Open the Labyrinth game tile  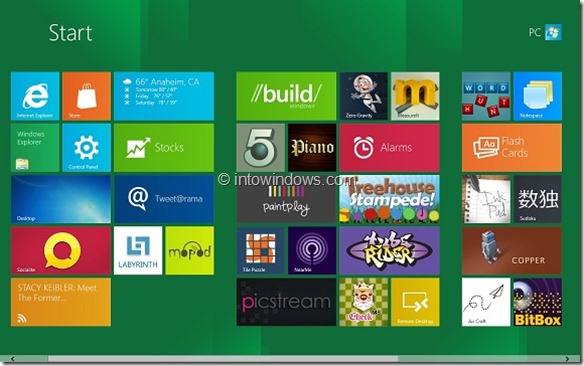point(138,251)
